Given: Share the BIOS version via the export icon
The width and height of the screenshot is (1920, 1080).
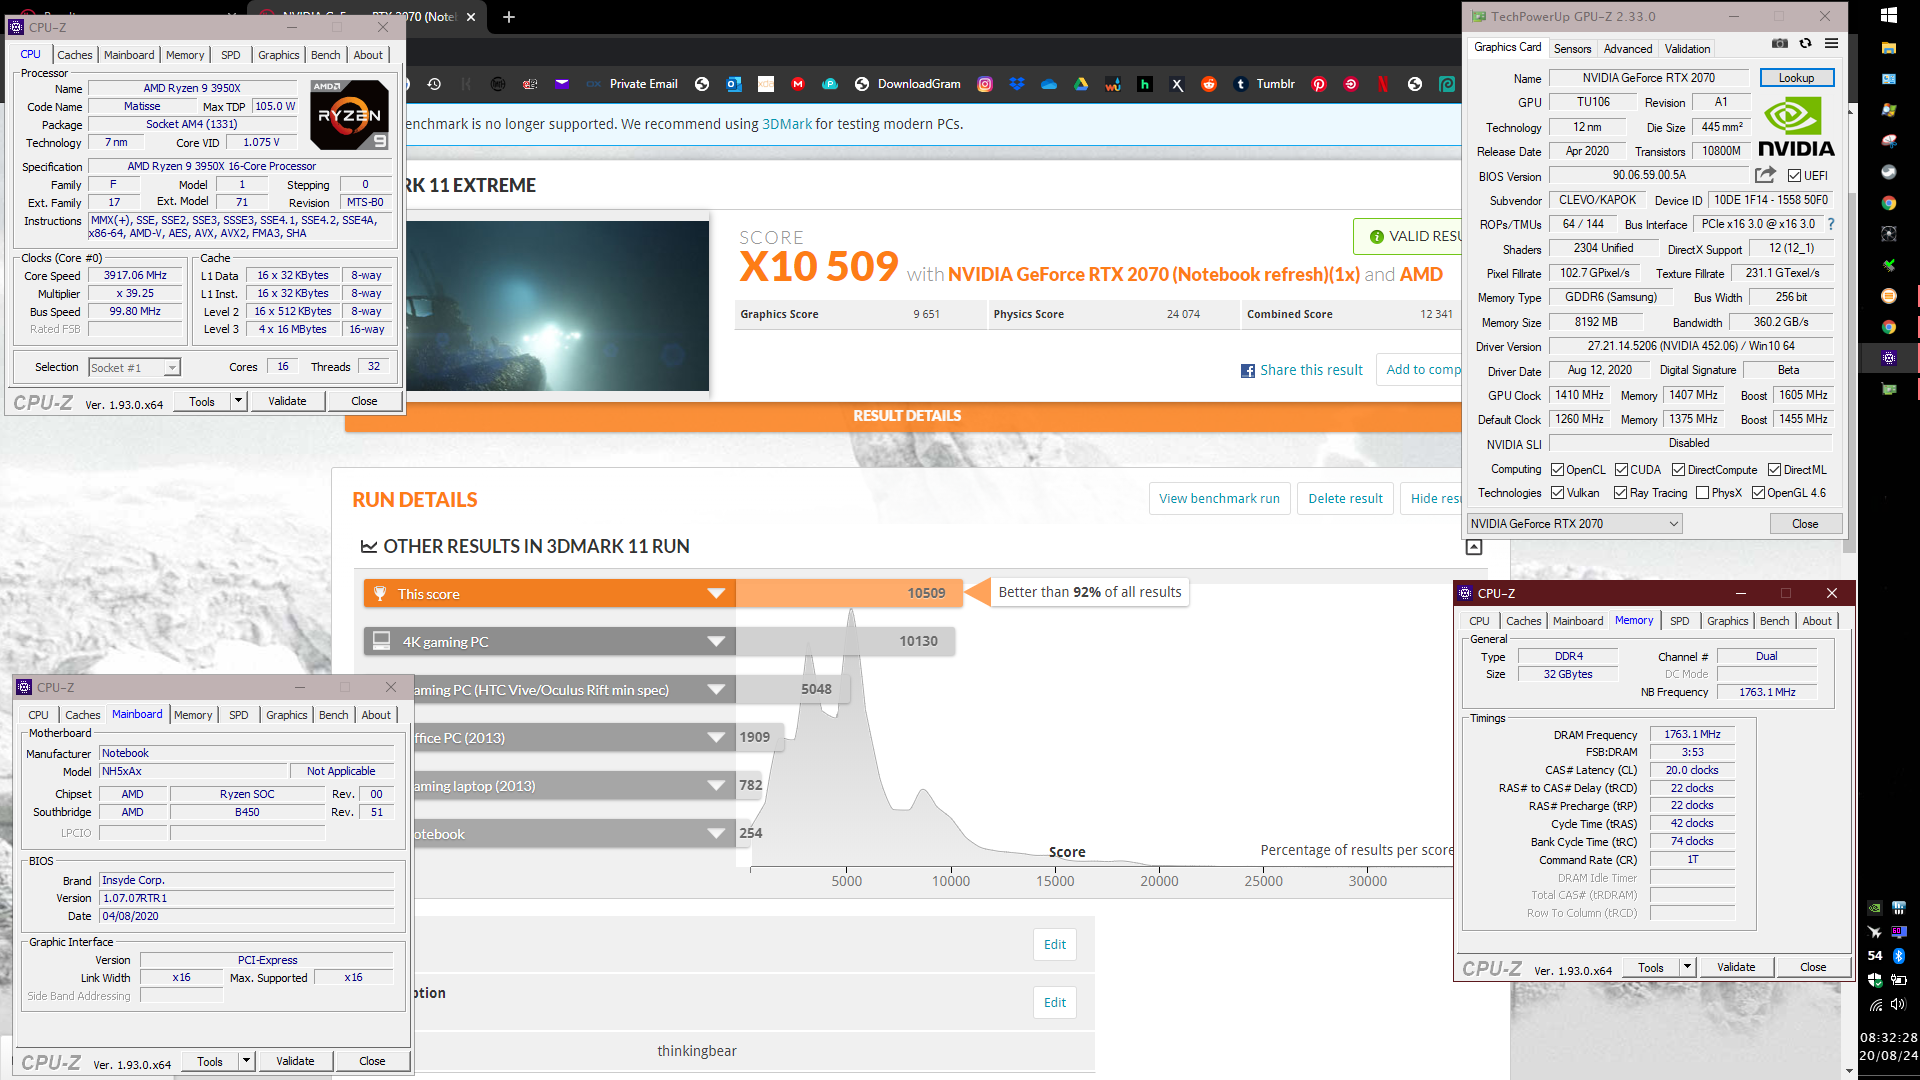Looking at the screenshot, I should 1765,175.
